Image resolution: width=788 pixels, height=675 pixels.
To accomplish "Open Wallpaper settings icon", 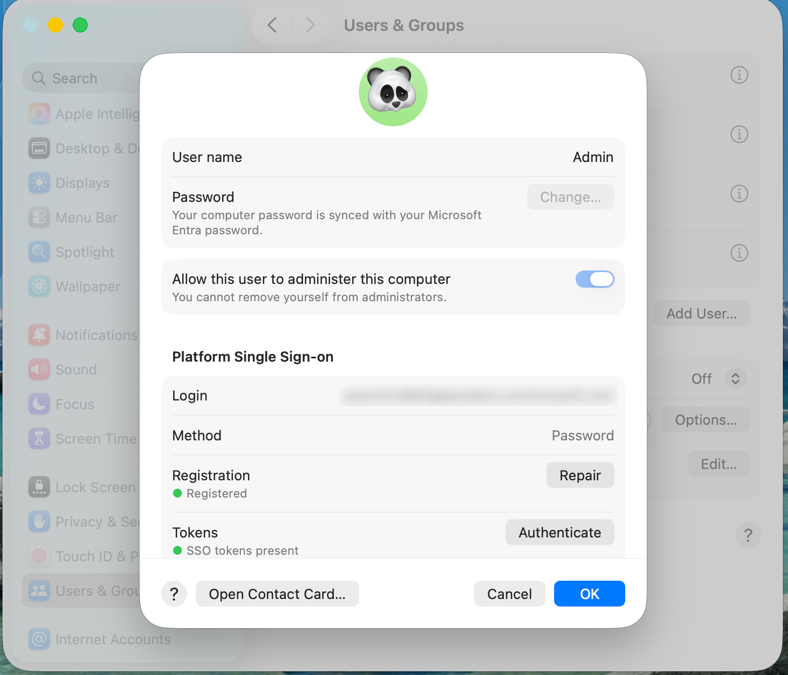I will 39,286.
